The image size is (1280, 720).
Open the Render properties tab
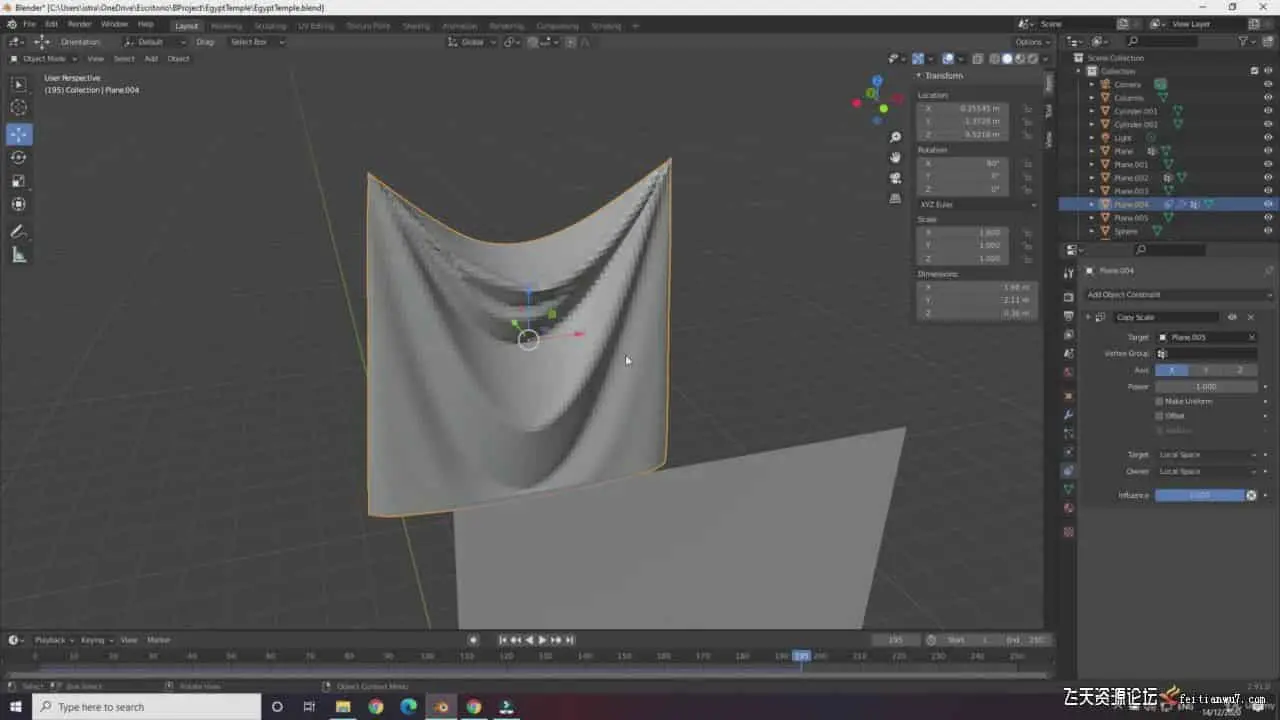point(1068,297)
